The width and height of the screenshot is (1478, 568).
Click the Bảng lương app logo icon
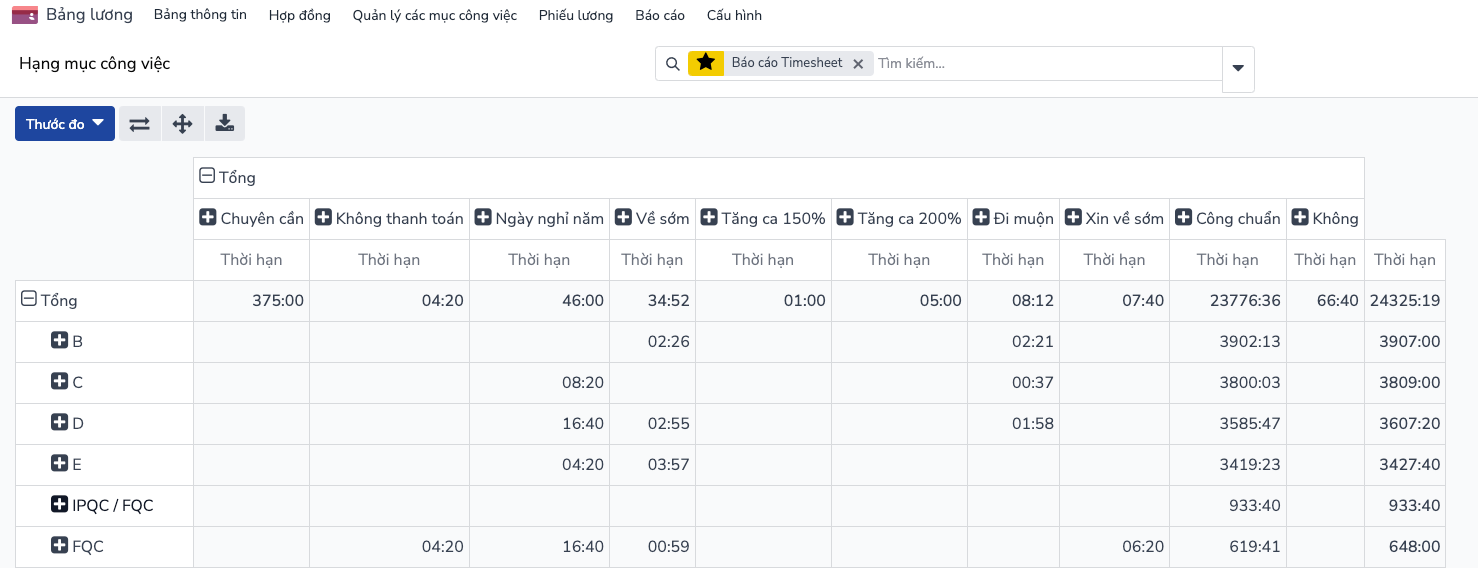pyautogui.click(x=25, y=15)
